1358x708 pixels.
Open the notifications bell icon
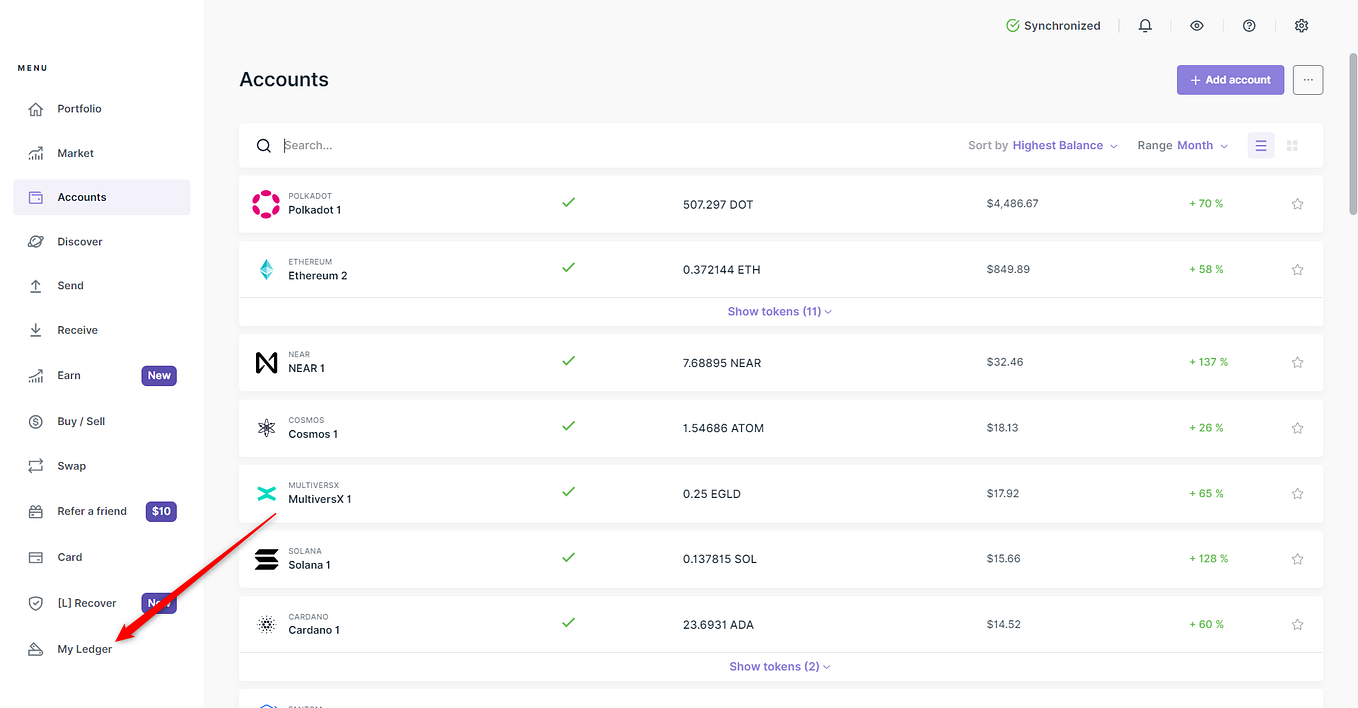1145,26
